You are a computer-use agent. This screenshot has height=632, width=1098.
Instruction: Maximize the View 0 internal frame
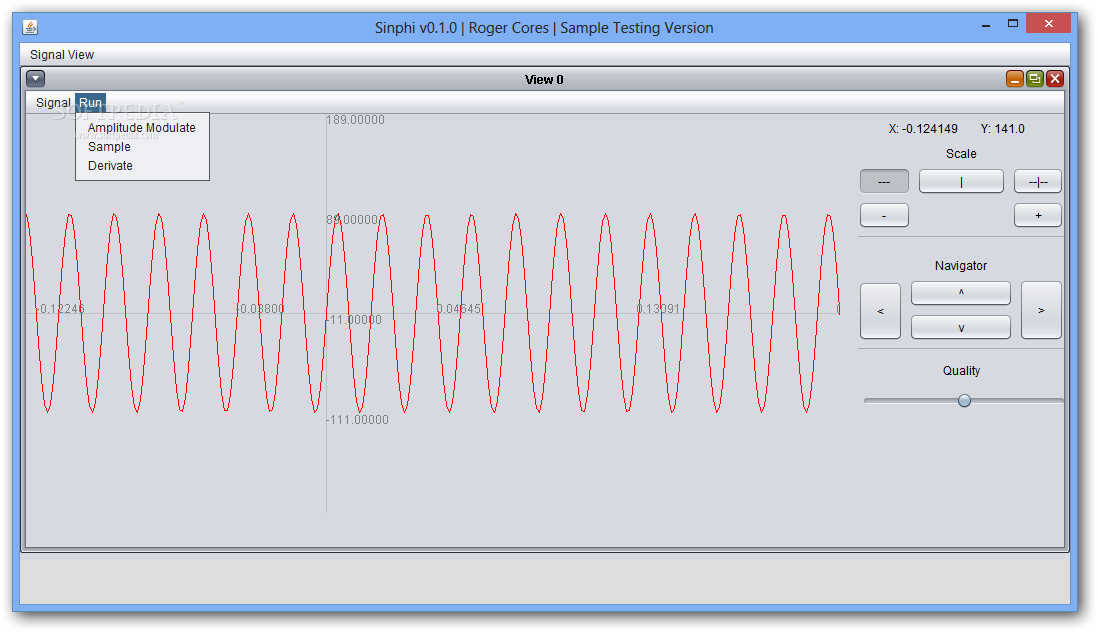pos(1035,78)
